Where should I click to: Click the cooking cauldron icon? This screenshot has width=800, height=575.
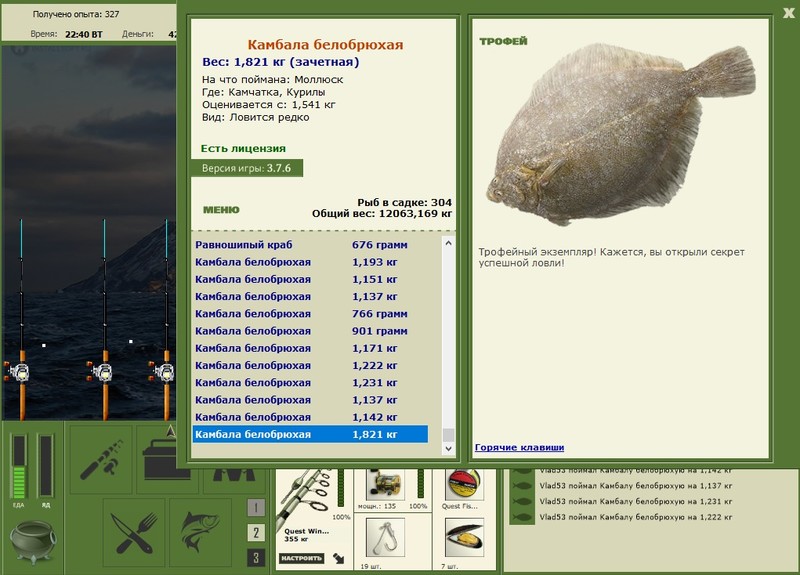click(33, 542)
